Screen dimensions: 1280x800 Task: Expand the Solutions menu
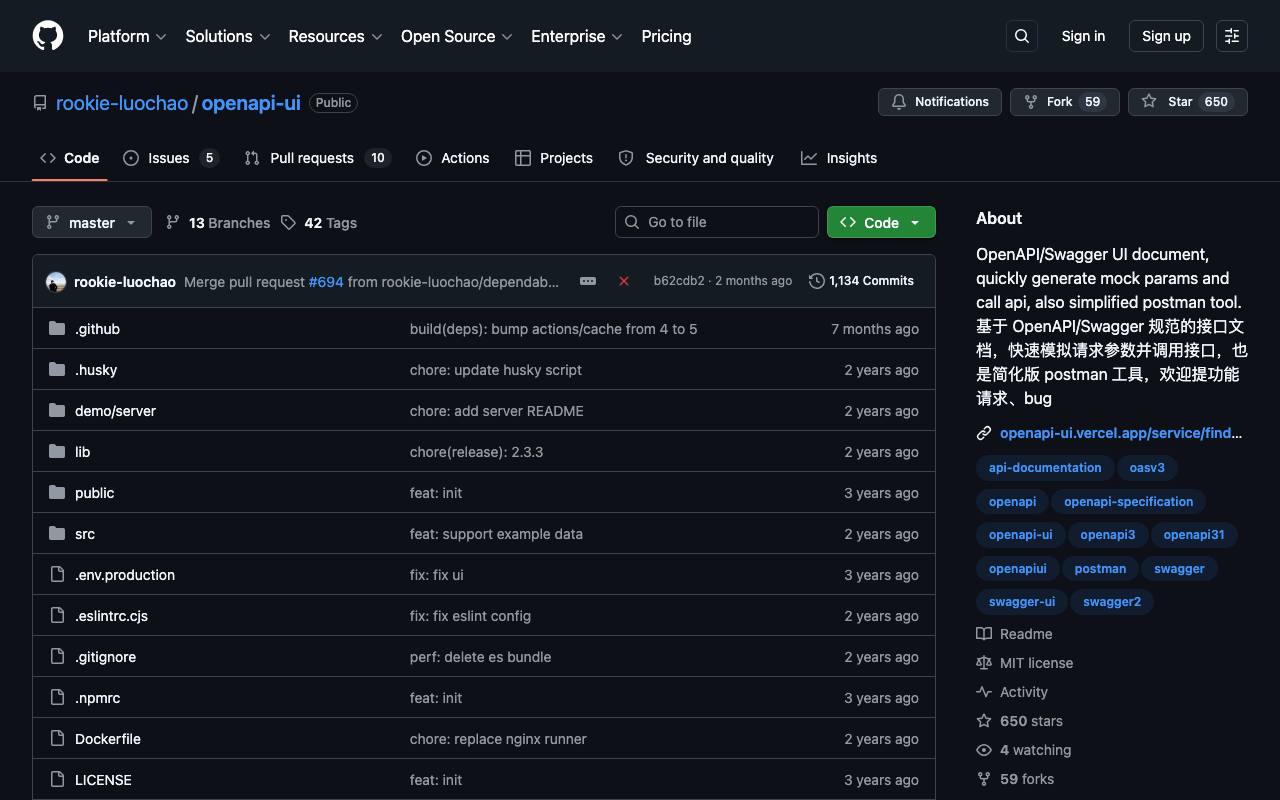tap(228, 36)
